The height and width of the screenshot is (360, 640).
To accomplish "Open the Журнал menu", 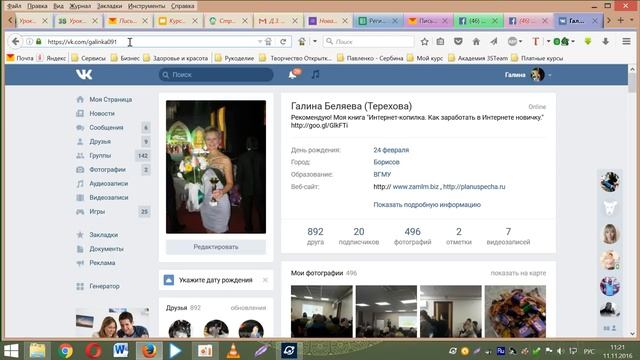I will pyautogui.click(x=81, y=6).
